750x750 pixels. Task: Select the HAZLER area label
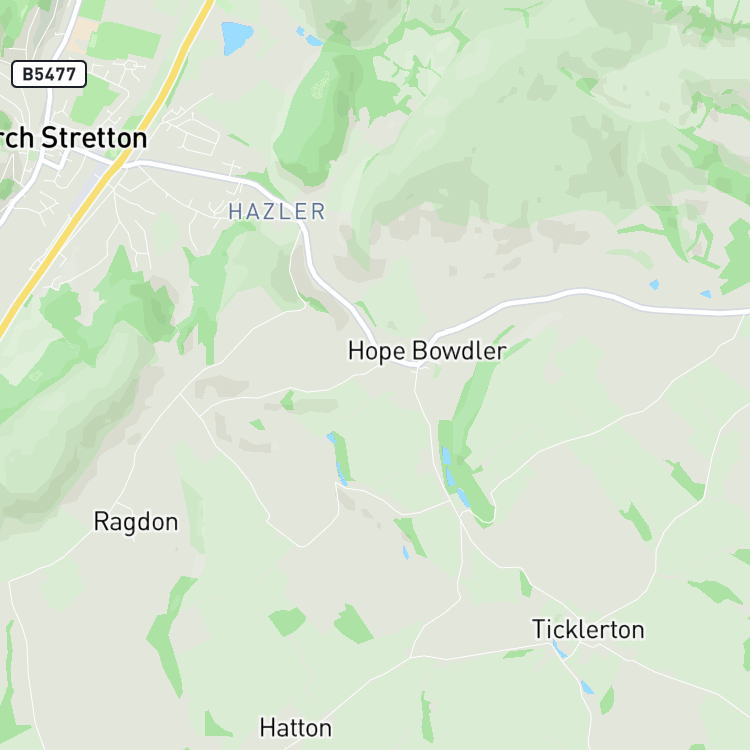(277, 212)
